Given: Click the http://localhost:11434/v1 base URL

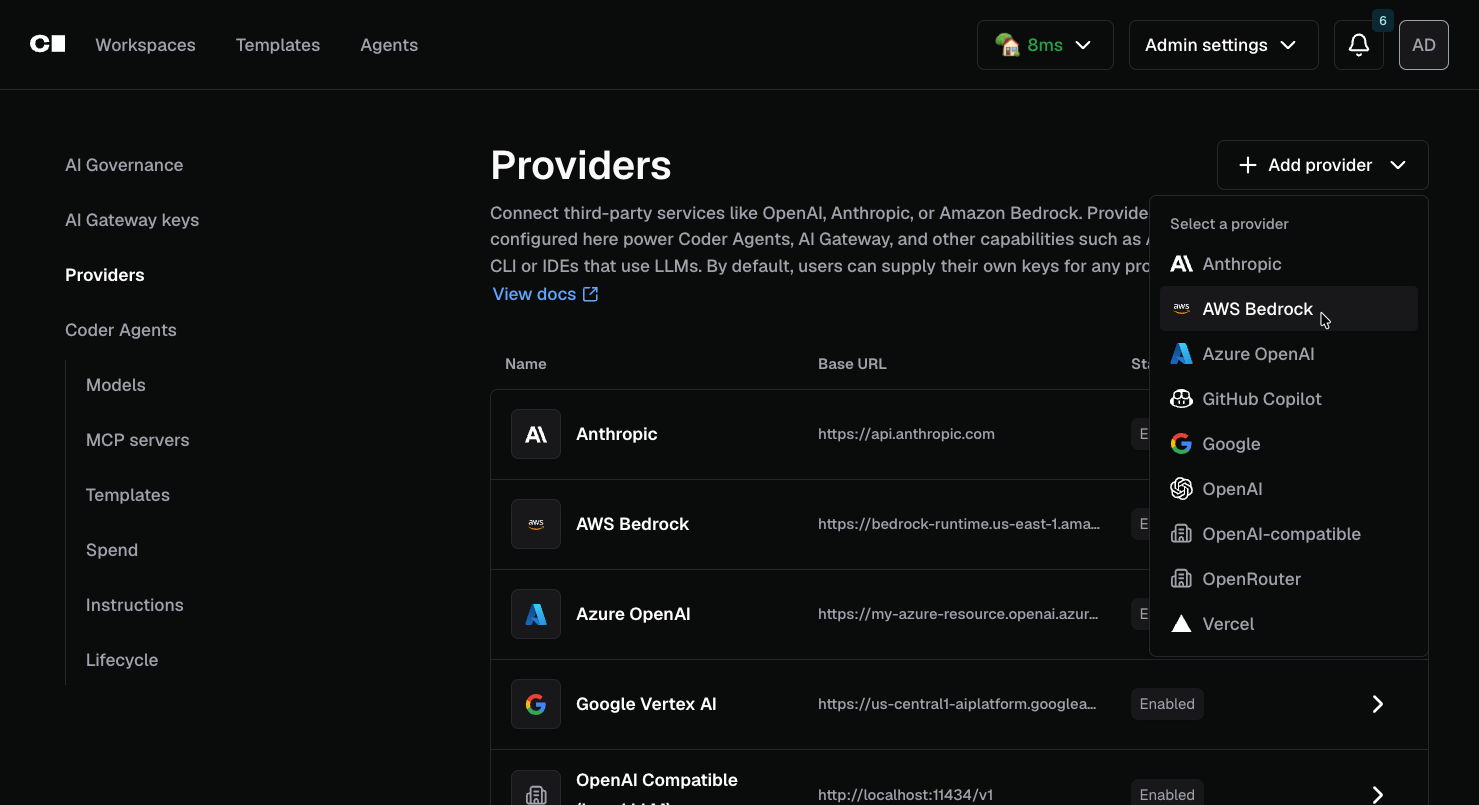Looking at the screenshot, I should [905, 795].
